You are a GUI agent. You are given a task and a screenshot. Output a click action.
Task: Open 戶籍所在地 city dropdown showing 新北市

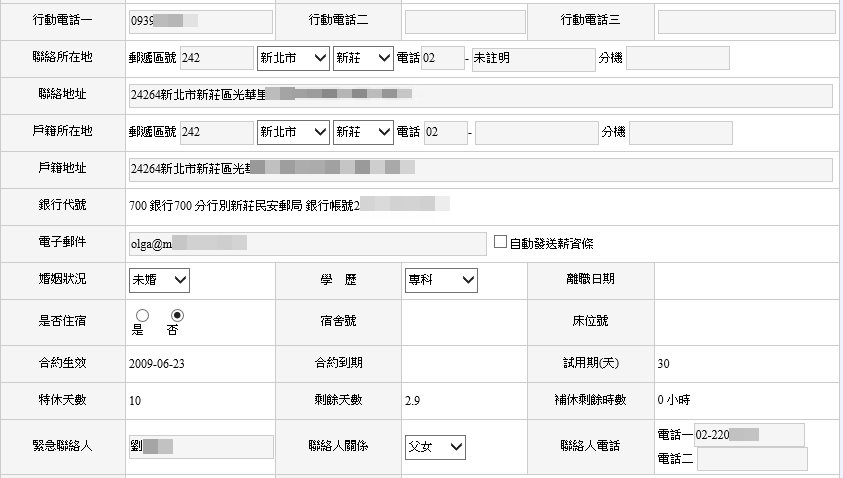[292, 132]
